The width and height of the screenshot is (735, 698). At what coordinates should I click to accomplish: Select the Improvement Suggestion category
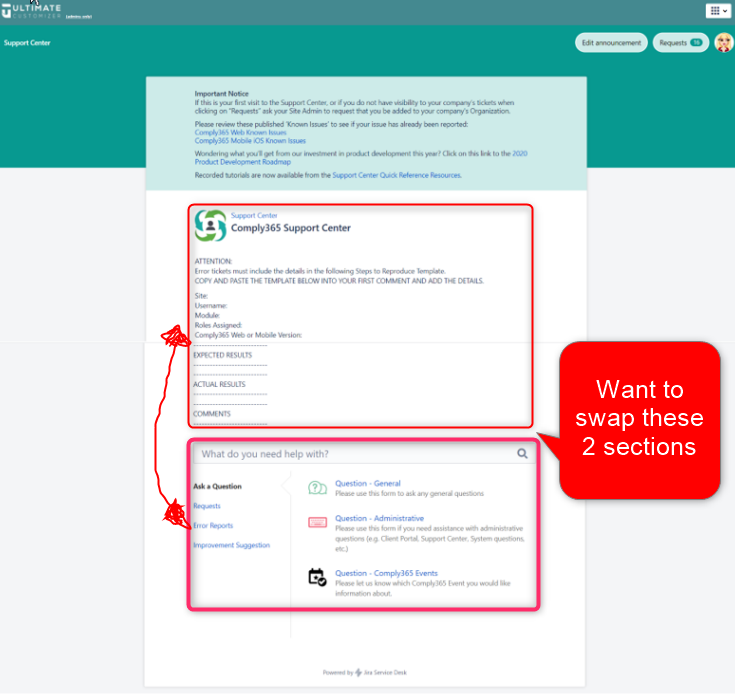click(231, 545)
